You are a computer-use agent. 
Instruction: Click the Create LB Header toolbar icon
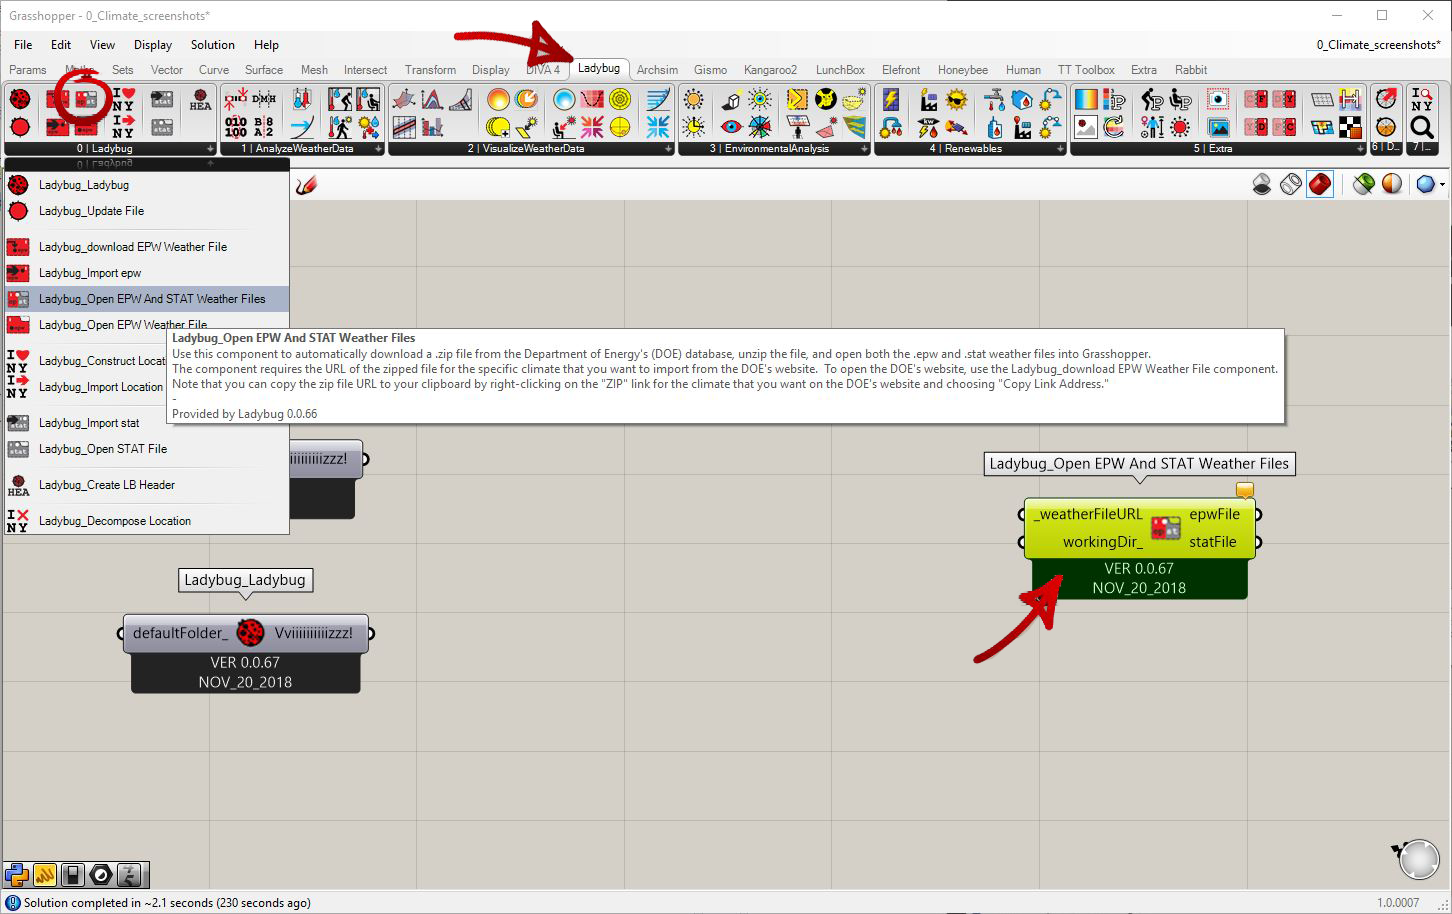pyautogui.click(x=200, y=99)
